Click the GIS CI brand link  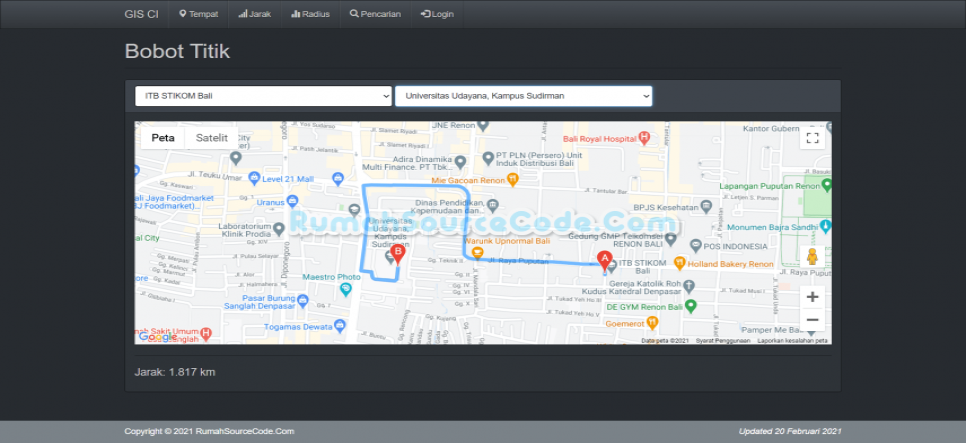(141, 14)
